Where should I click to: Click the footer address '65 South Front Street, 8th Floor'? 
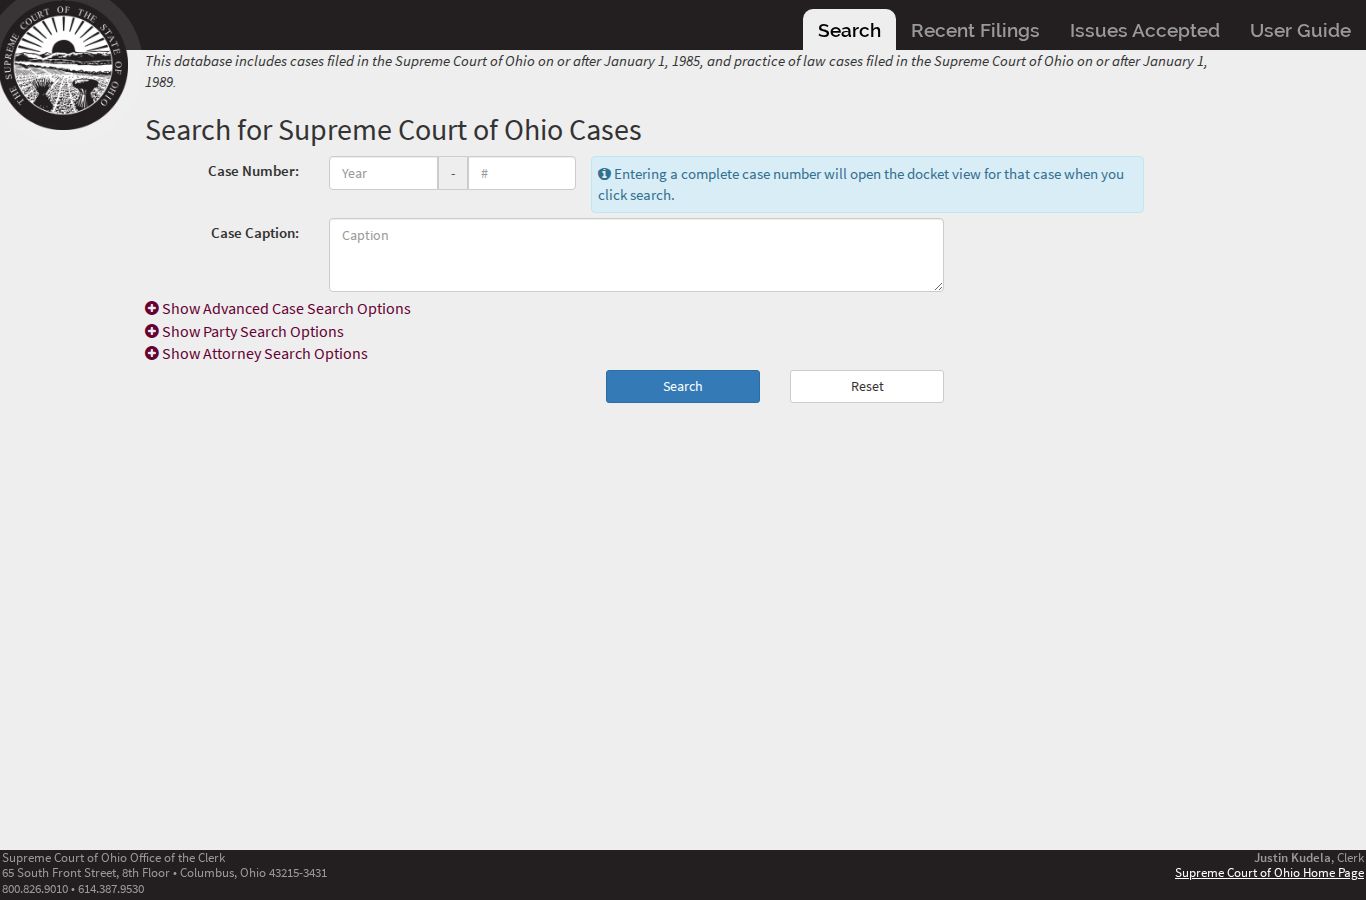click(x=86, y=873)
